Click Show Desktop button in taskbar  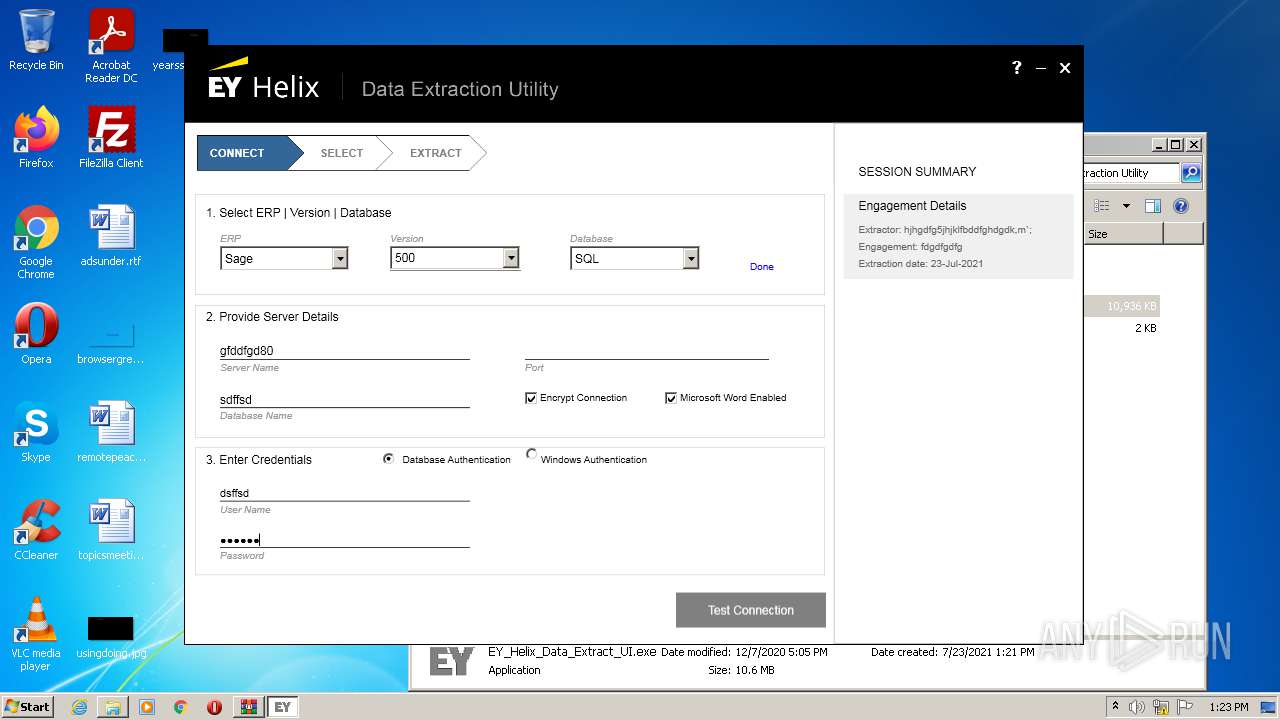point(1269,707)
